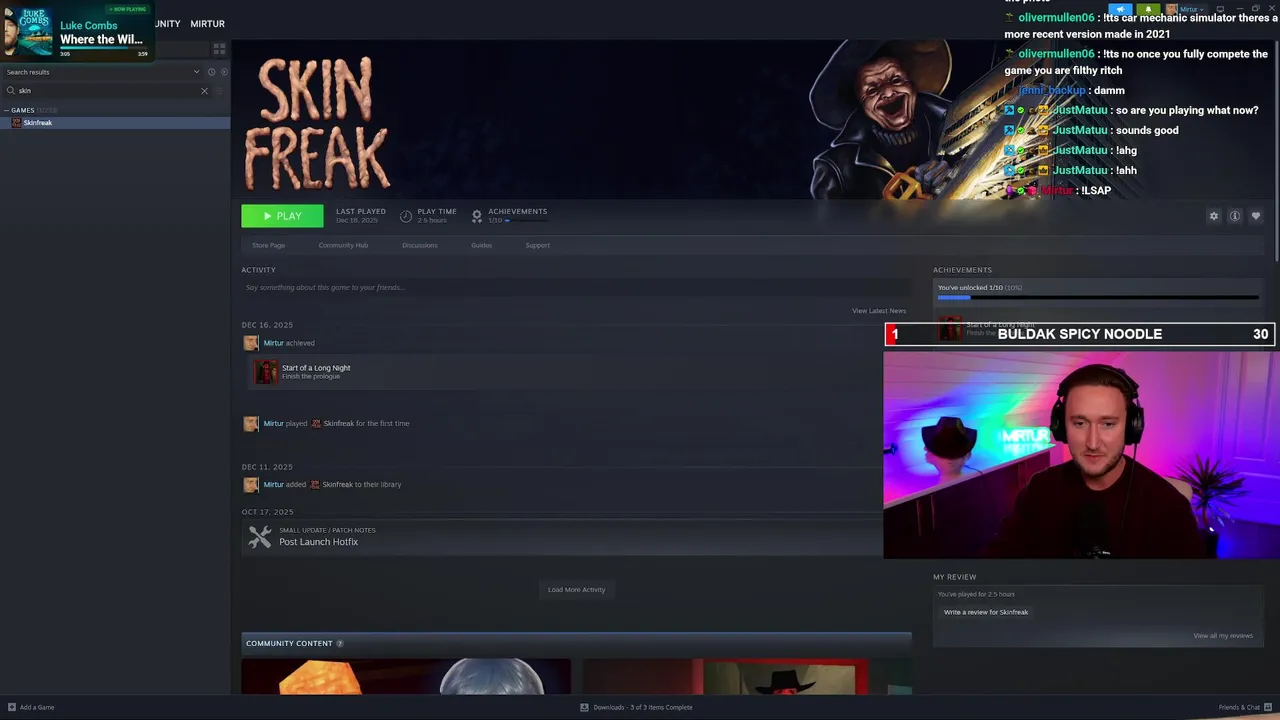This screenshot has width=1280, height=720.
Task: Click the MY REVIEW heading
Action: [x=954, y=577]
